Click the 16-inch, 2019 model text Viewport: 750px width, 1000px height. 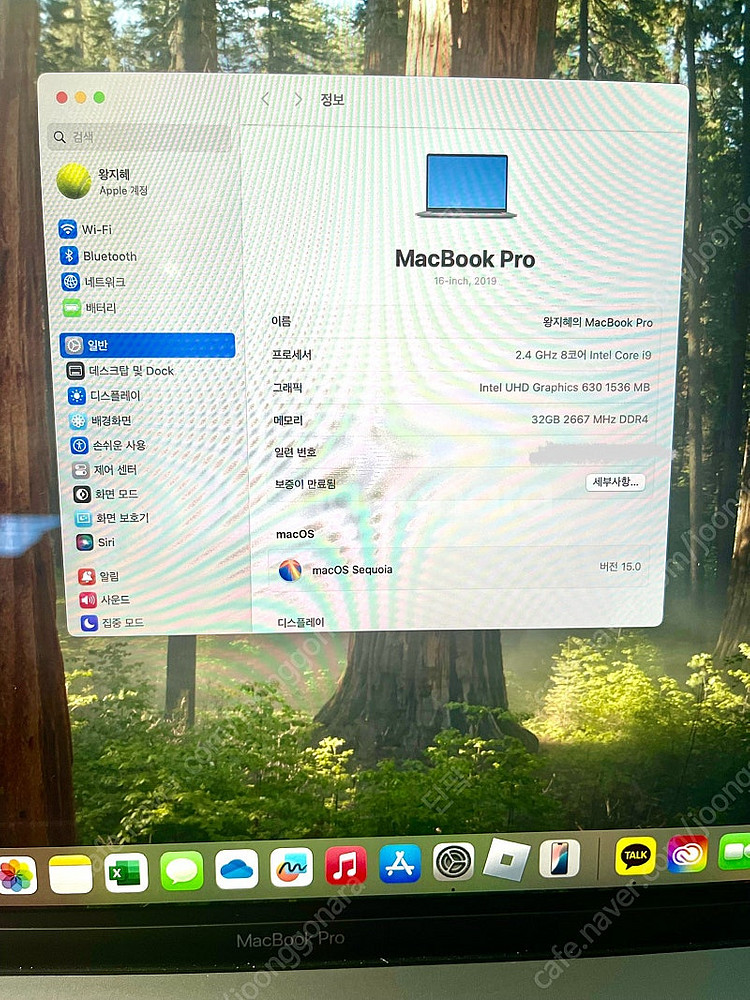[465, 281]
